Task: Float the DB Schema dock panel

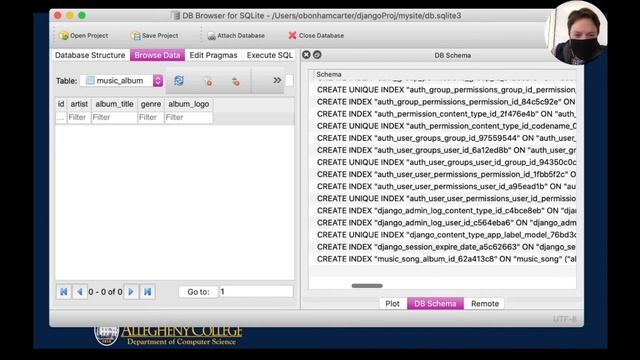Action: (317, 55)
